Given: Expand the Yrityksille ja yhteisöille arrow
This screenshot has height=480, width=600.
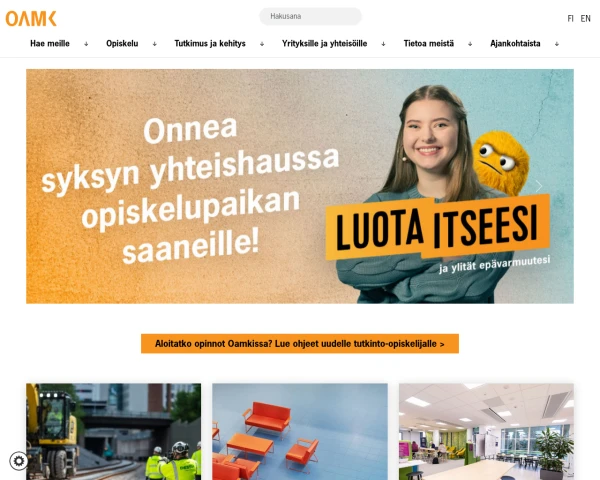Looking at the screenshot, I should click(x=383, y=44).
